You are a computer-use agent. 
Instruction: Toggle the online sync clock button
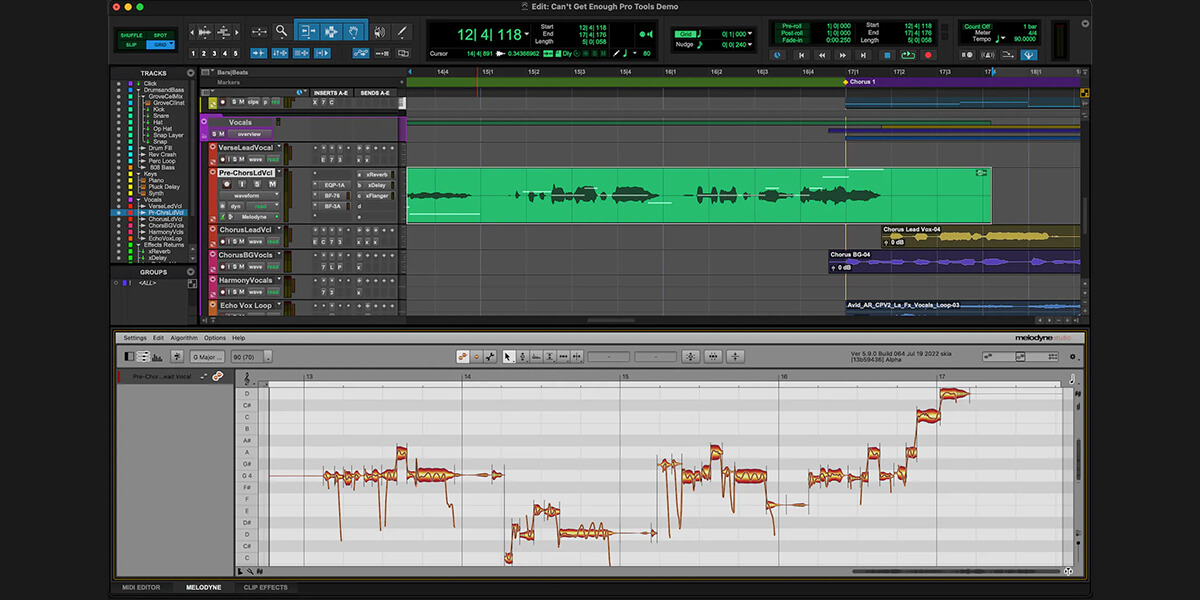click(778, 55)
